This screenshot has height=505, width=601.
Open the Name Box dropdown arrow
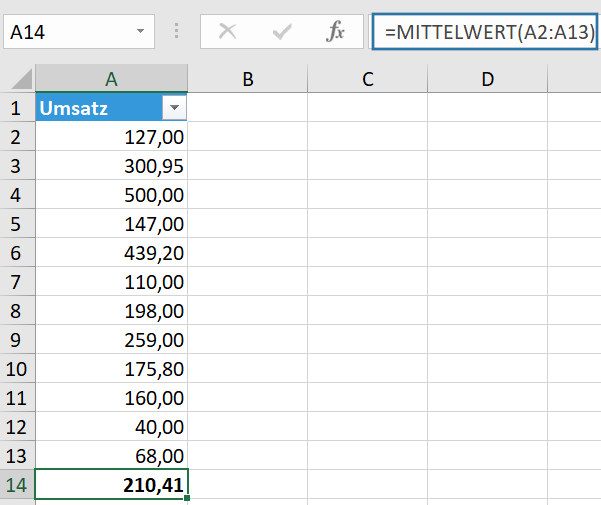(x=141, y=31)
